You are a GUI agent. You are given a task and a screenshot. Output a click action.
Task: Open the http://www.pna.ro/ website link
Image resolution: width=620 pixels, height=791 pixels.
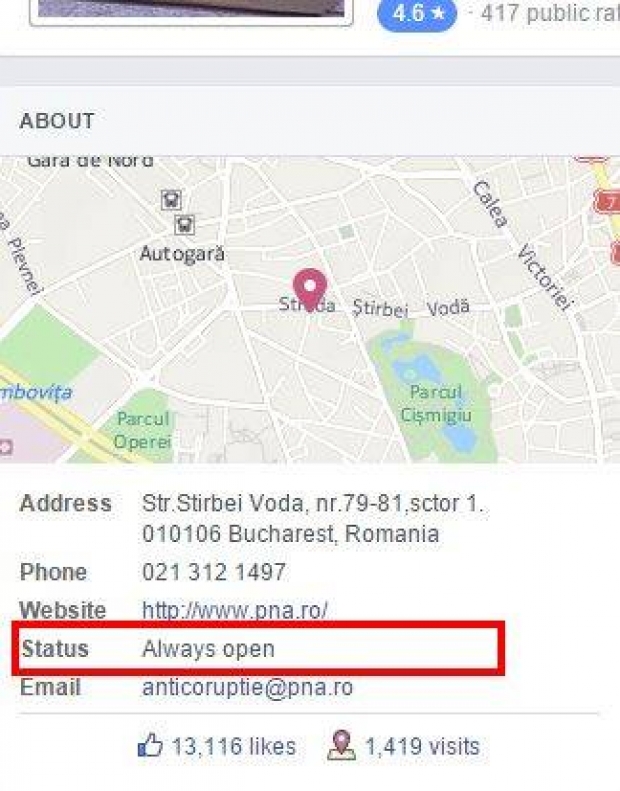pyautogui.click(x=235, y=610)
